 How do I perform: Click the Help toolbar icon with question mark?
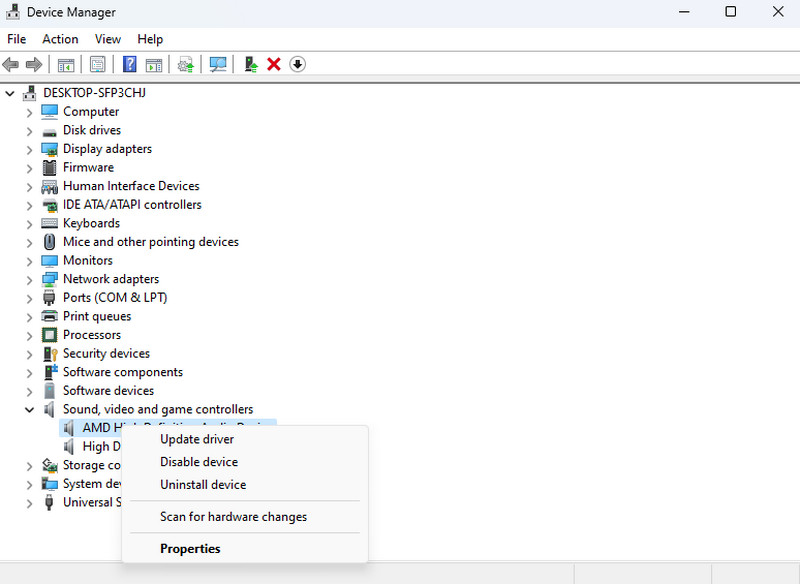coord(130,65)
